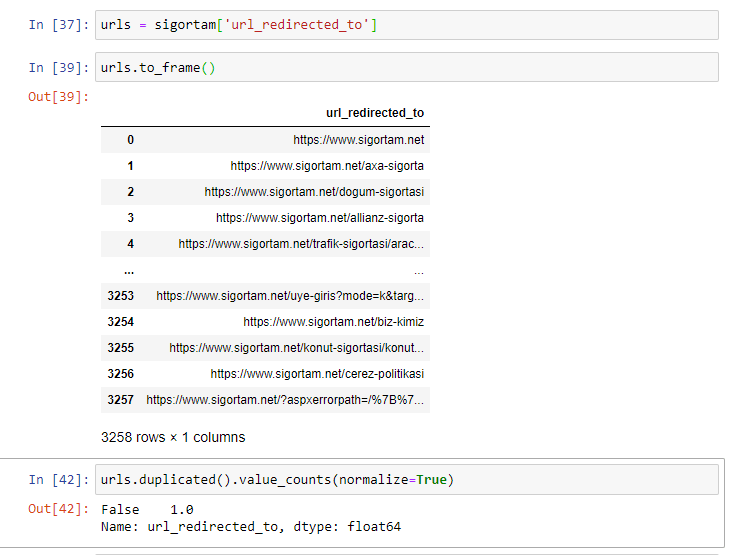Click row index 1
The width and height of the screenshot is (731, 555).
tap(131, 166)
